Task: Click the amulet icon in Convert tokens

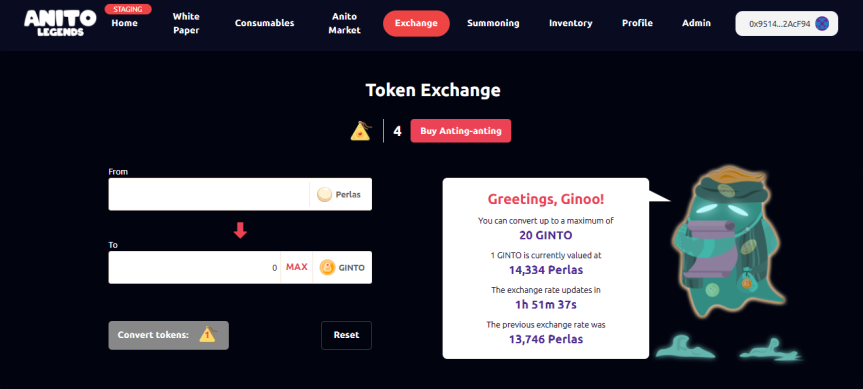Action: click(x=207, y=335)
